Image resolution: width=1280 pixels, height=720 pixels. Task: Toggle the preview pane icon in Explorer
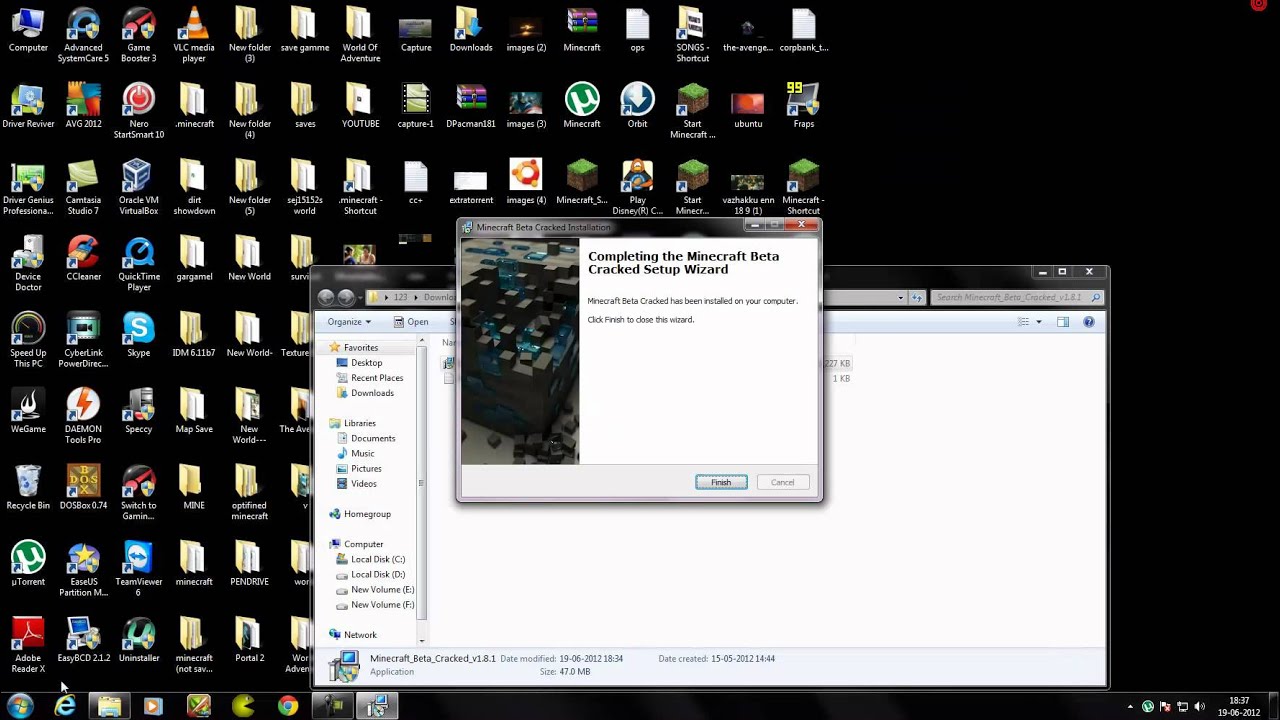click(1063, 322)
